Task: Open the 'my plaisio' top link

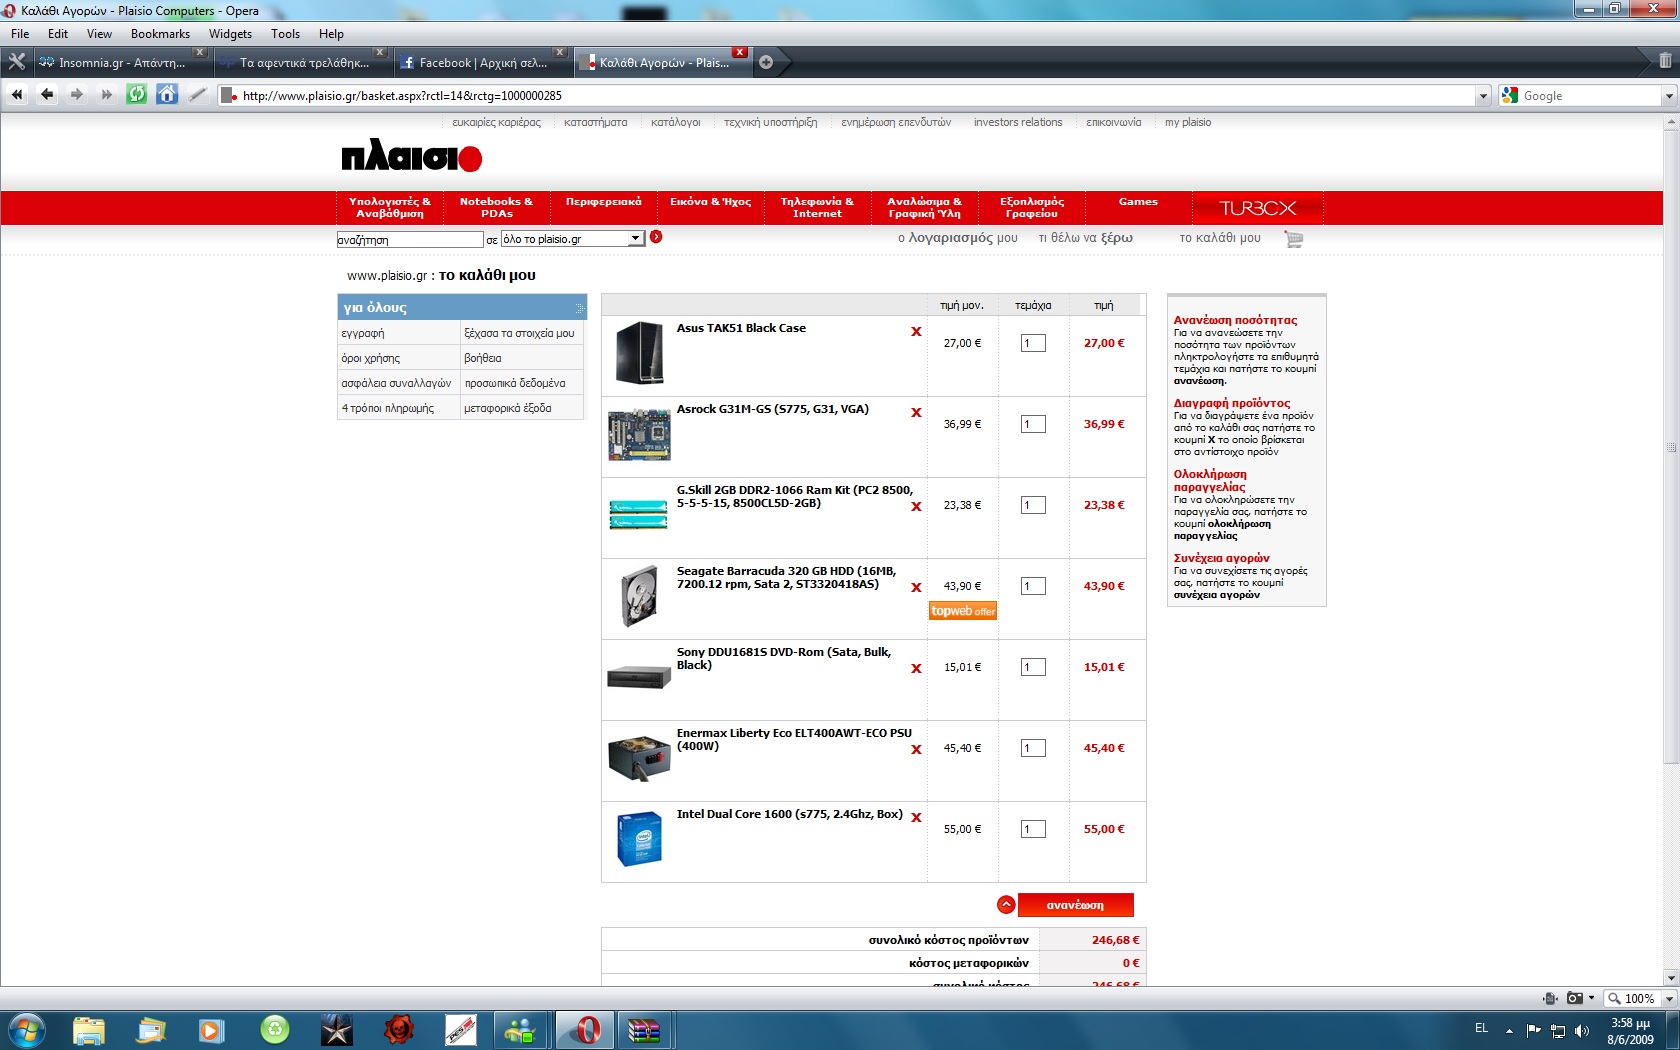Action: point(1188,122)
